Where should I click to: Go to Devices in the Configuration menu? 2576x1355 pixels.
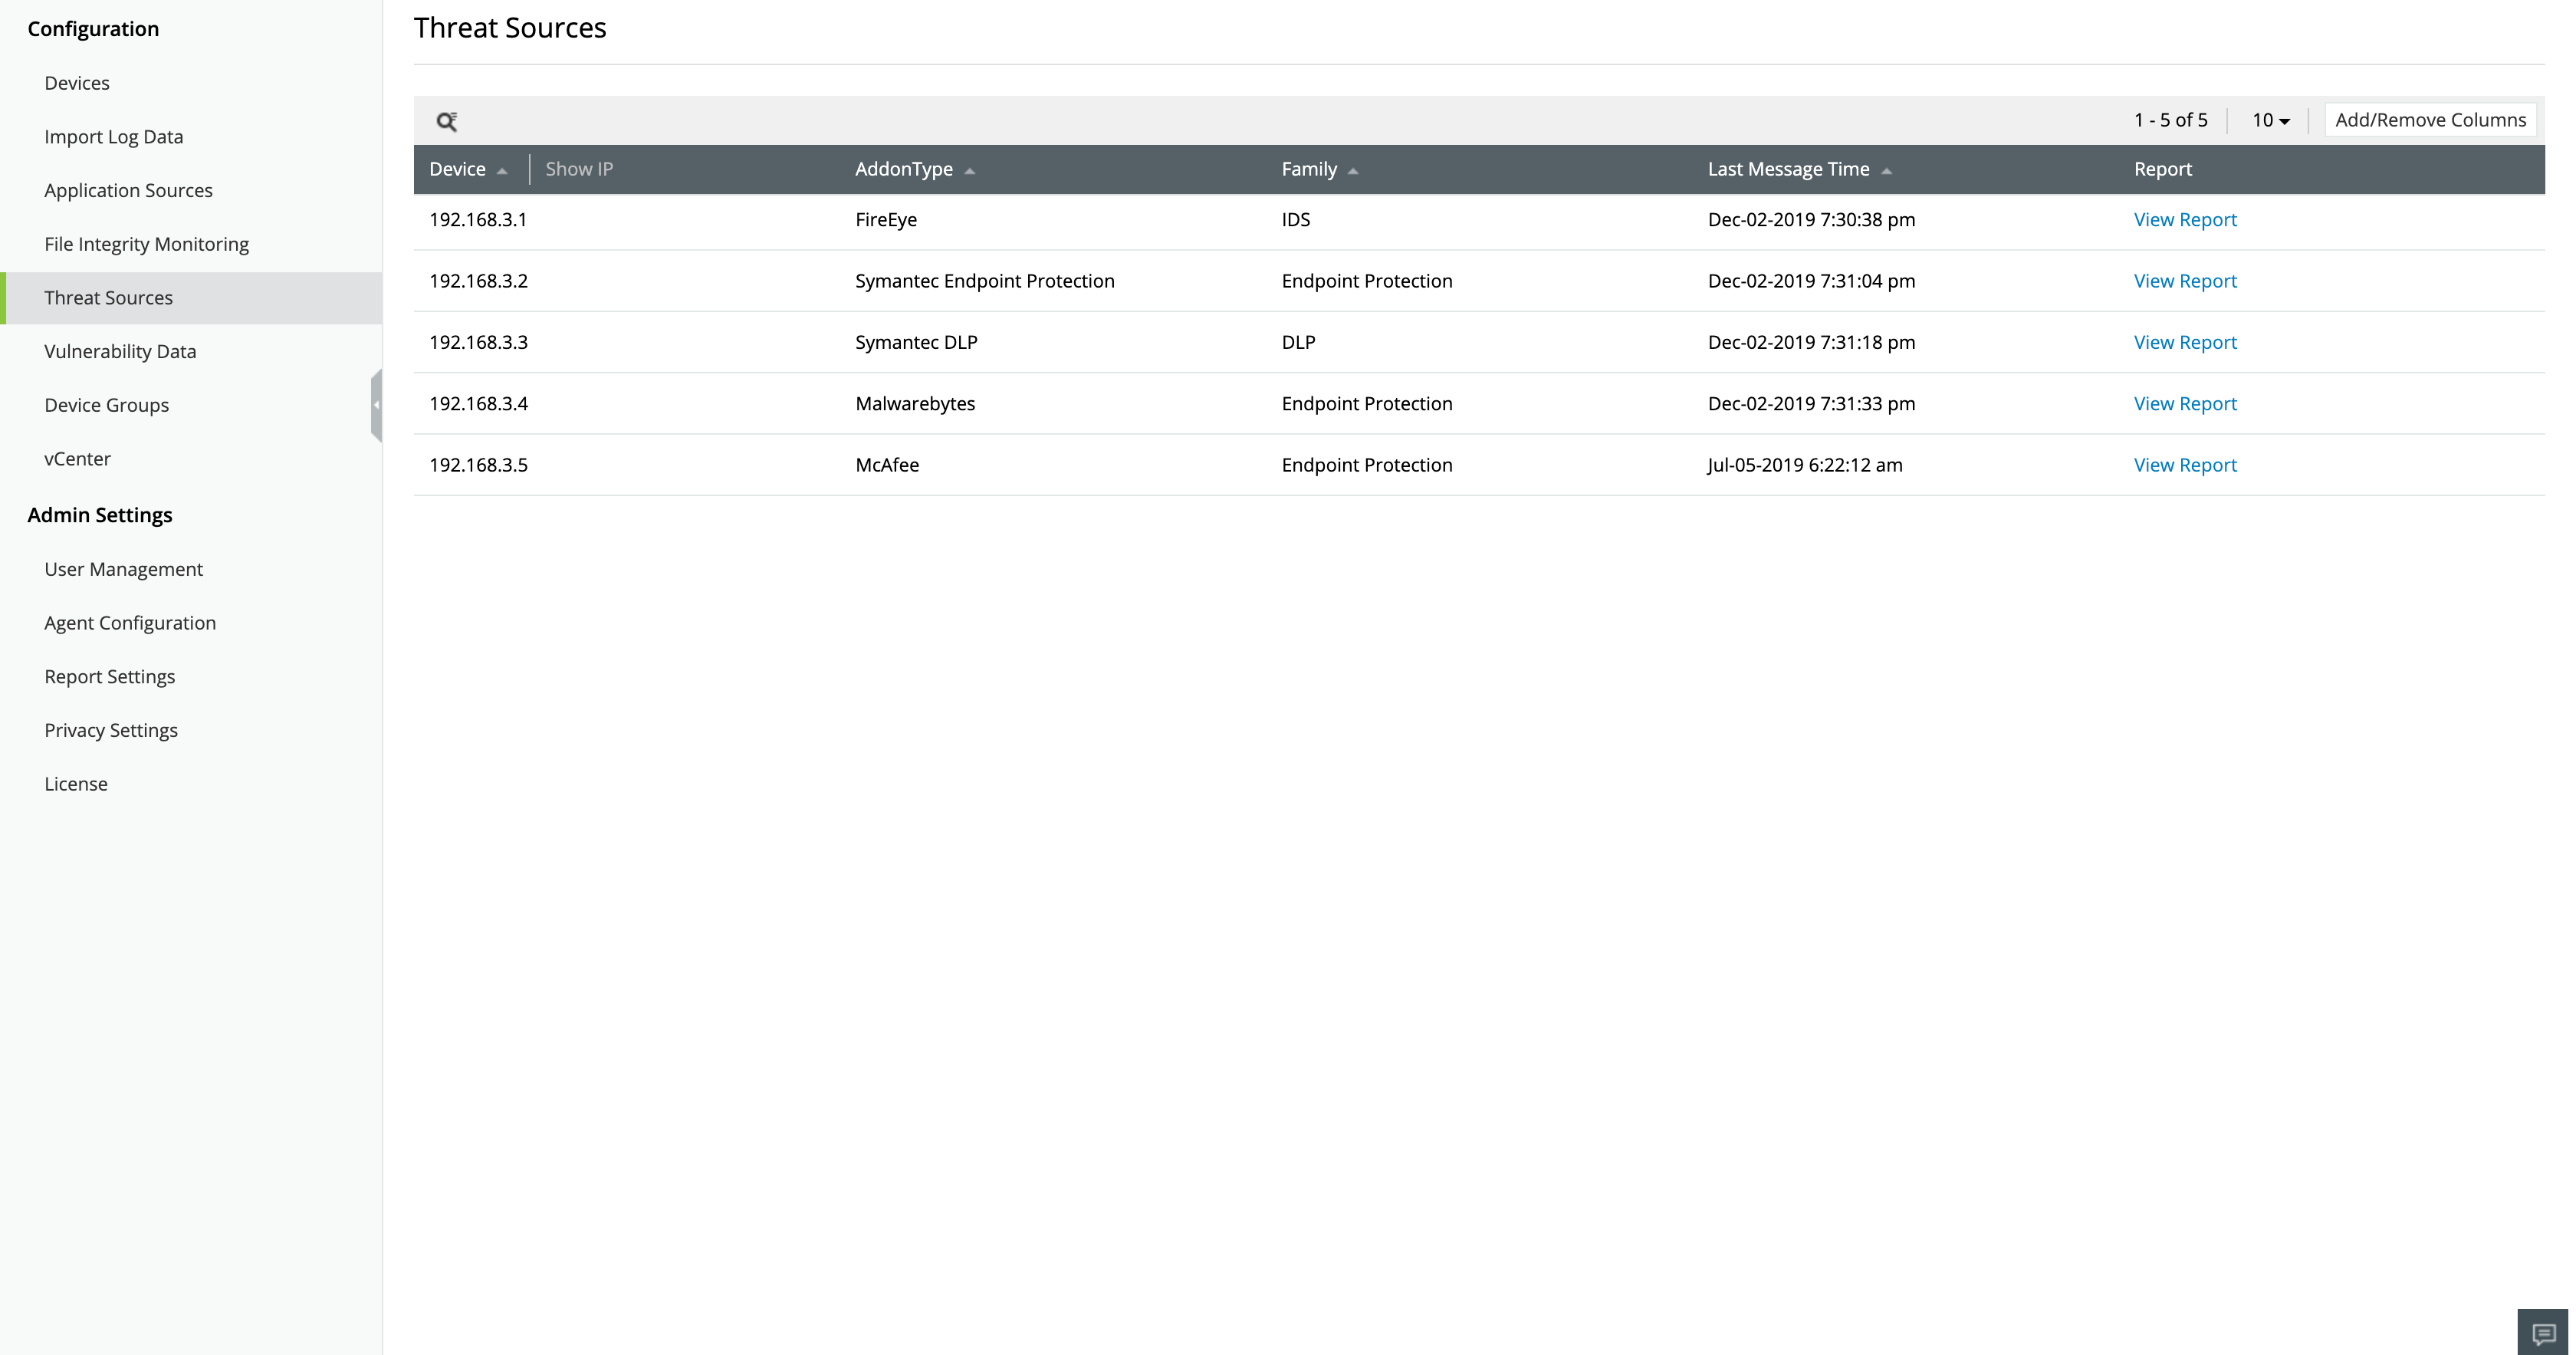tap(77, 83)
